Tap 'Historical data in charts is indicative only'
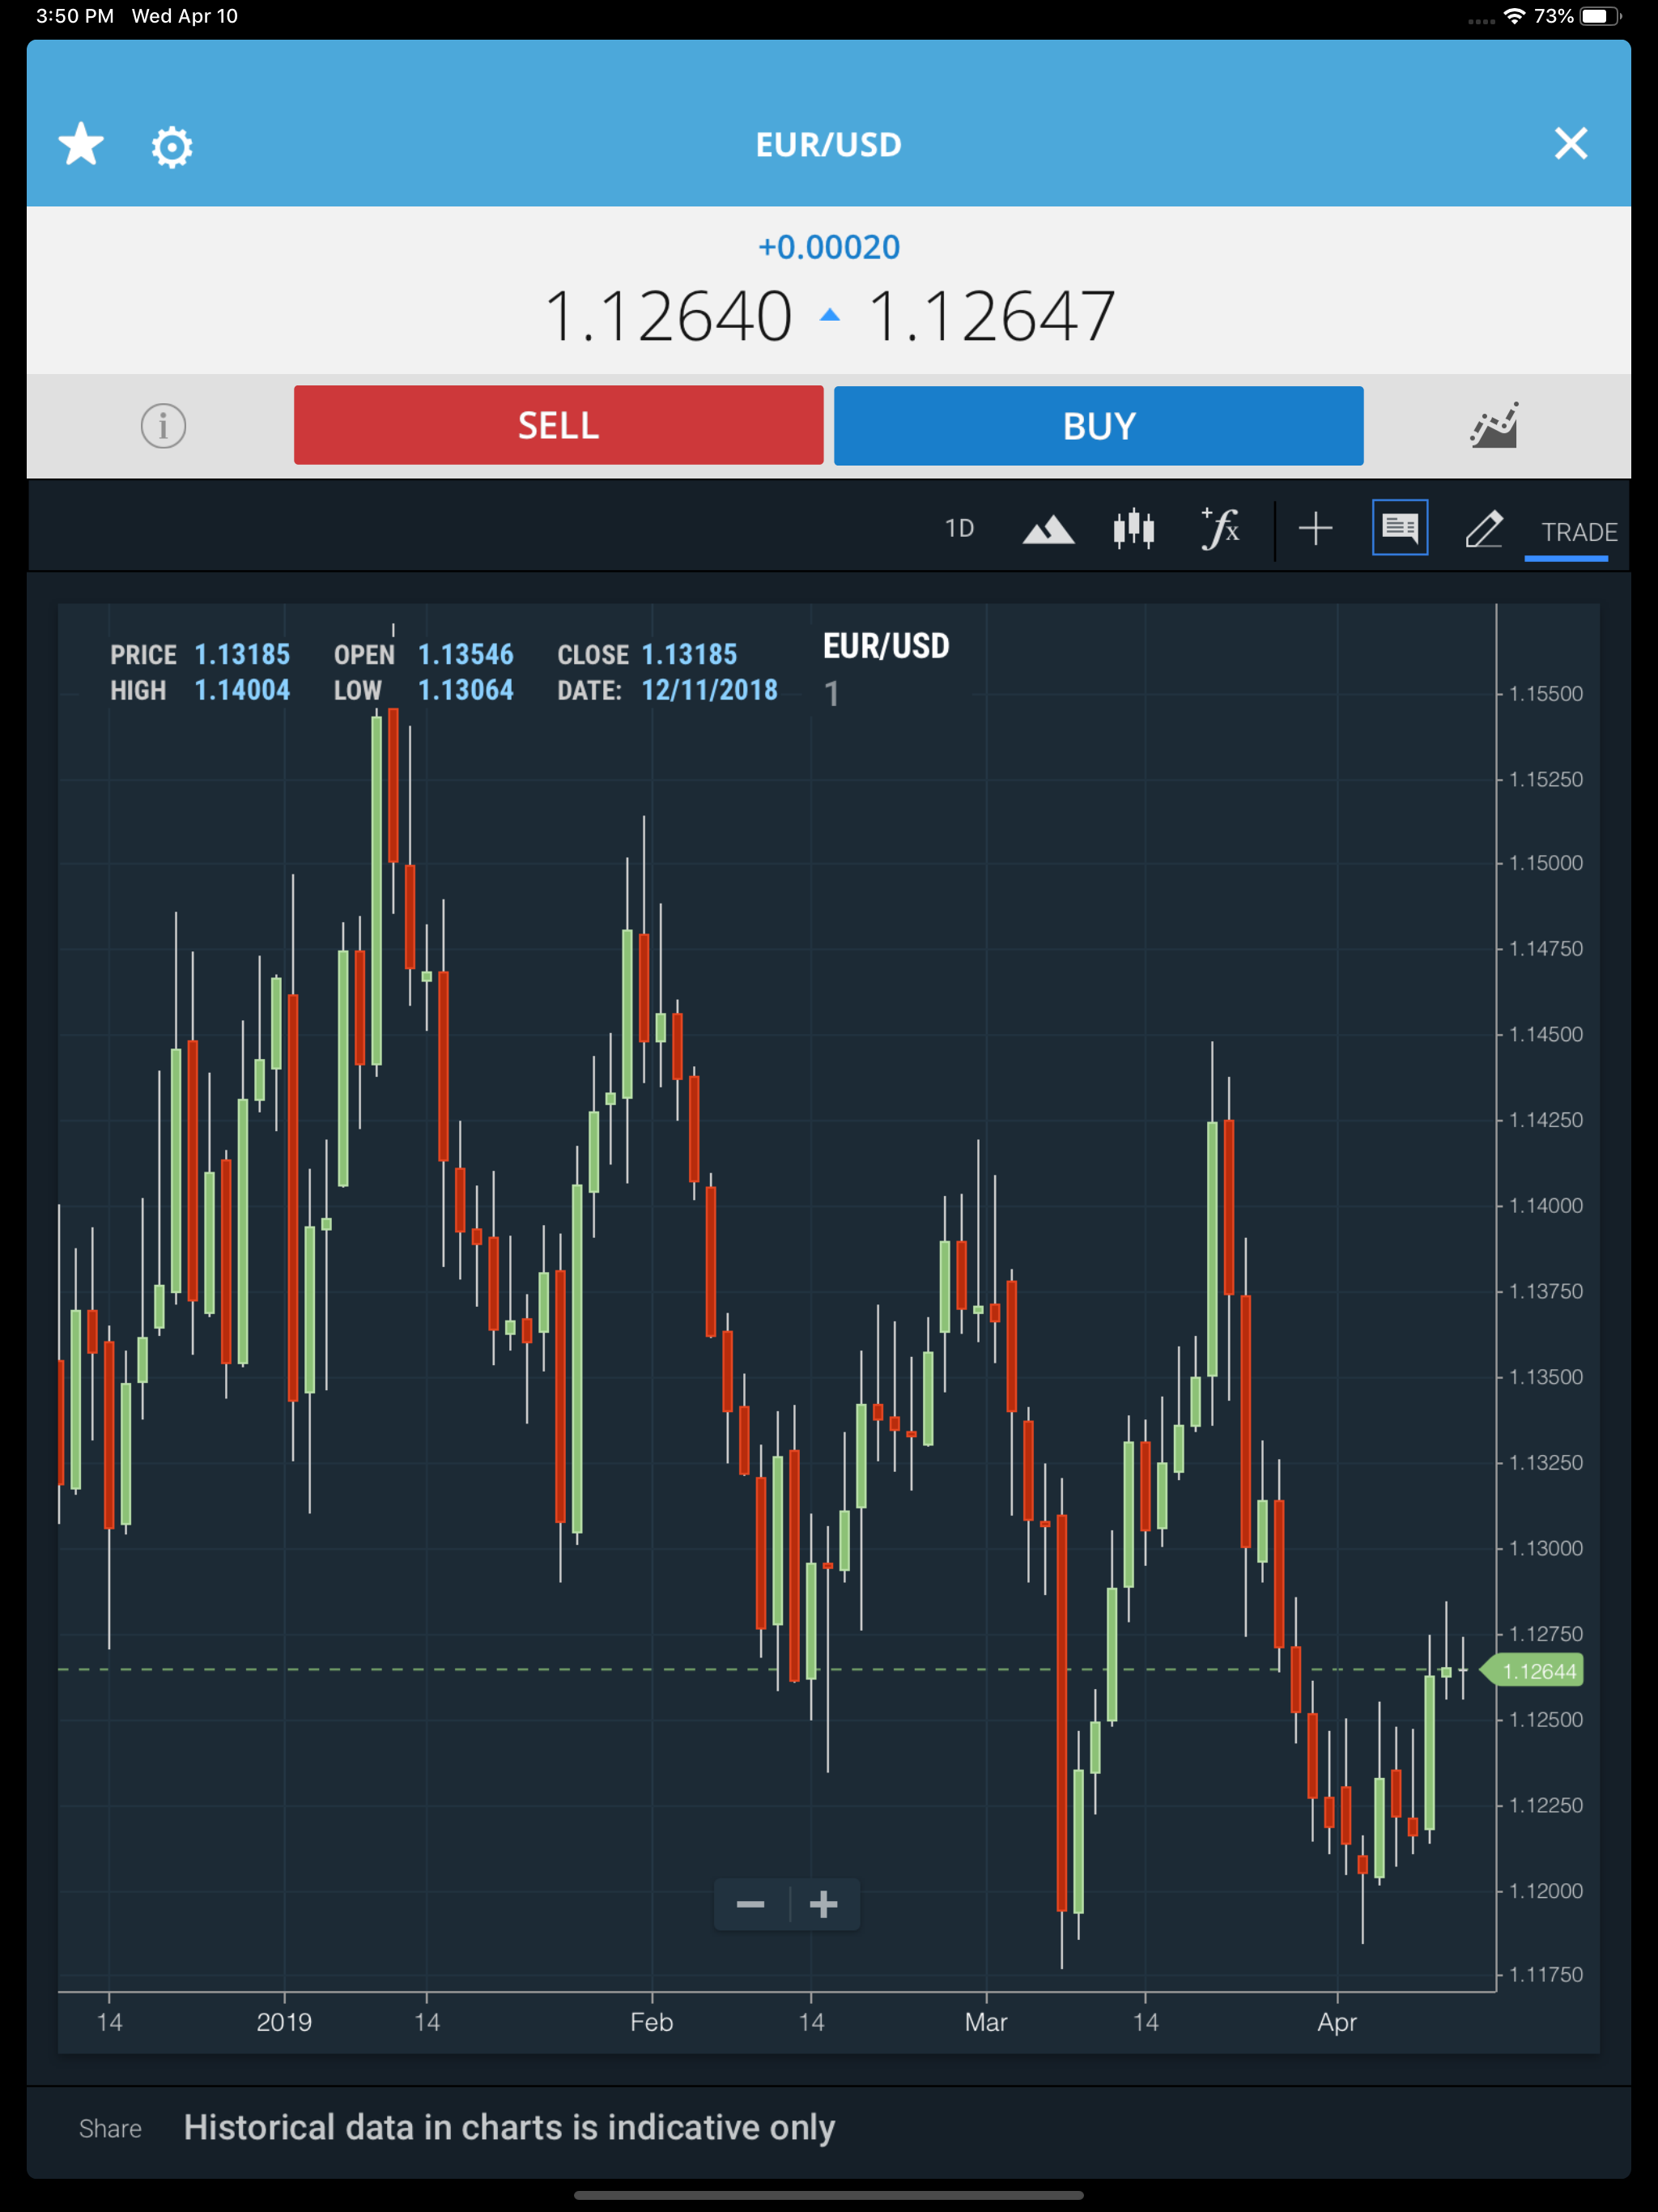Image resolution: width=1658 pixels, height=2212 pixels. [509, 2128]
